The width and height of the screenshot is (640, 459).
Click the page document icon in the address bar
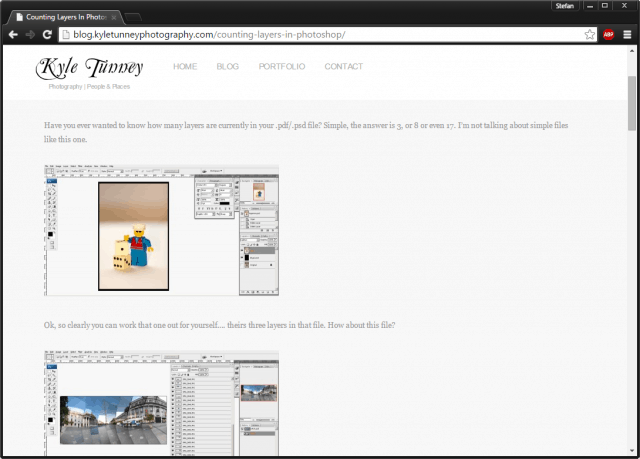(x=65, y=35)
